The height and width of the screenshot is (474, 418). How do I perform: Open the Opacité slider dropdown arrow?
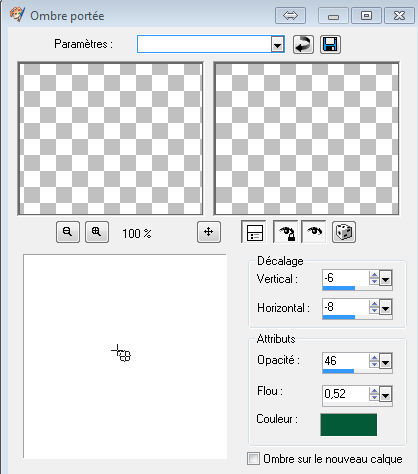(x=386, y=361)
